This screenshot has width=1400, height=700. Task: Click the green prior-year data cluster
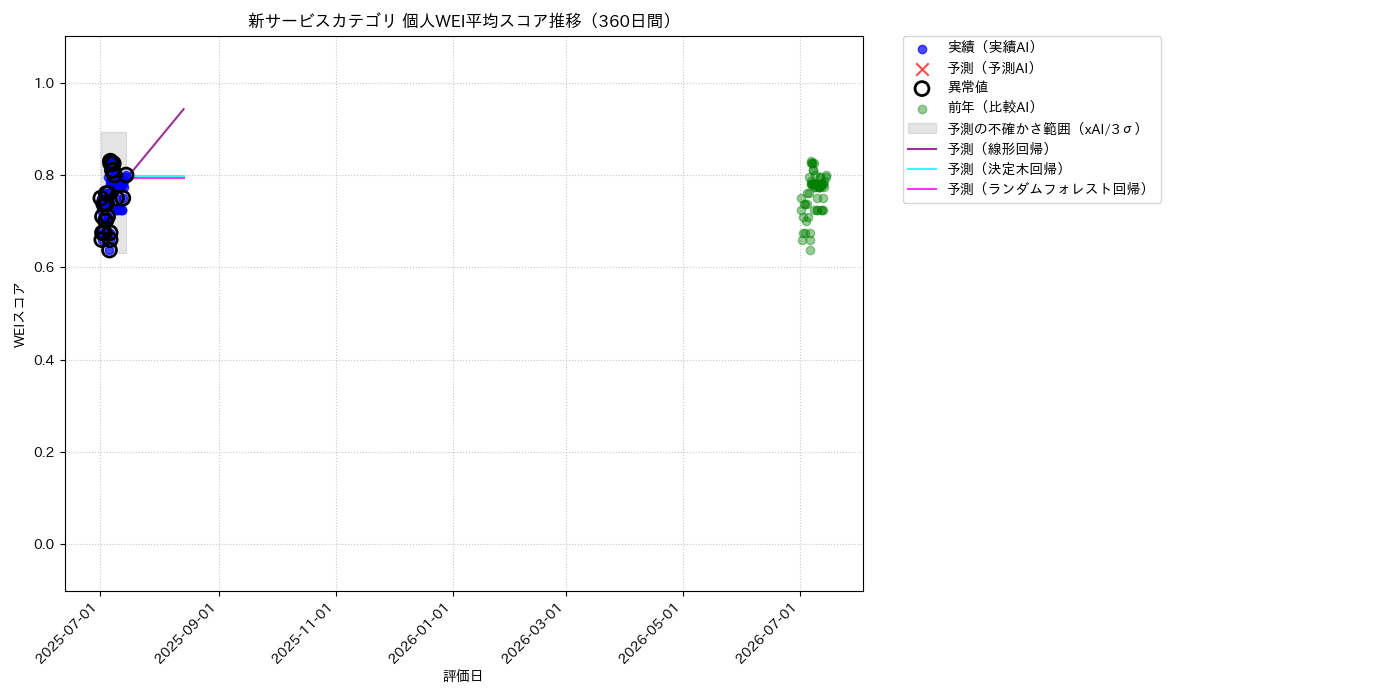point(813,205)
